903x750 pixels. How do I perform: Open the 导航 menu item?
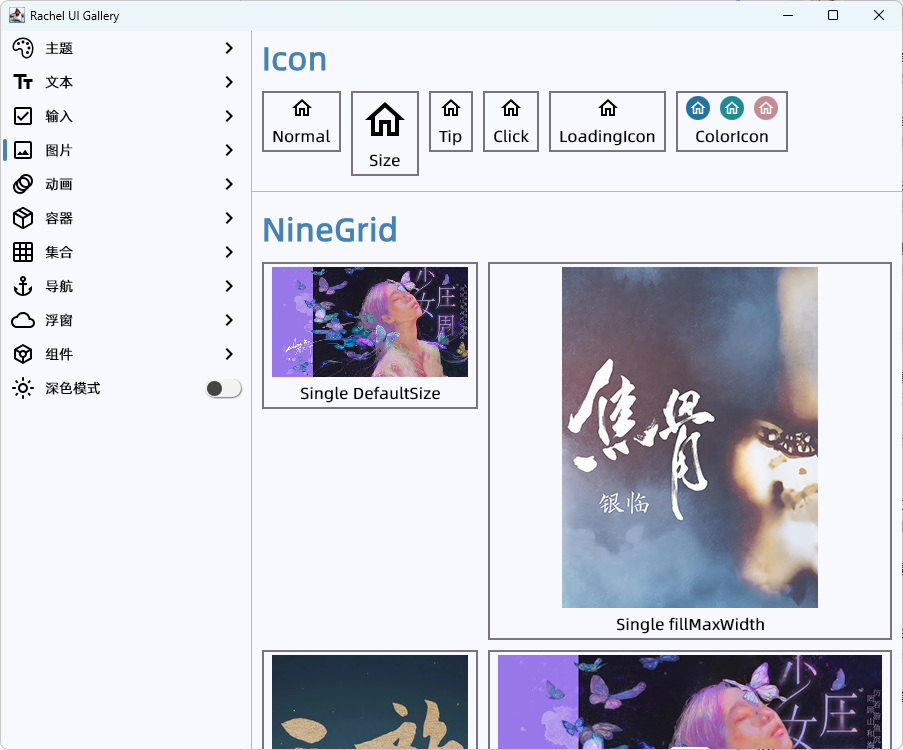coord(126,286)
